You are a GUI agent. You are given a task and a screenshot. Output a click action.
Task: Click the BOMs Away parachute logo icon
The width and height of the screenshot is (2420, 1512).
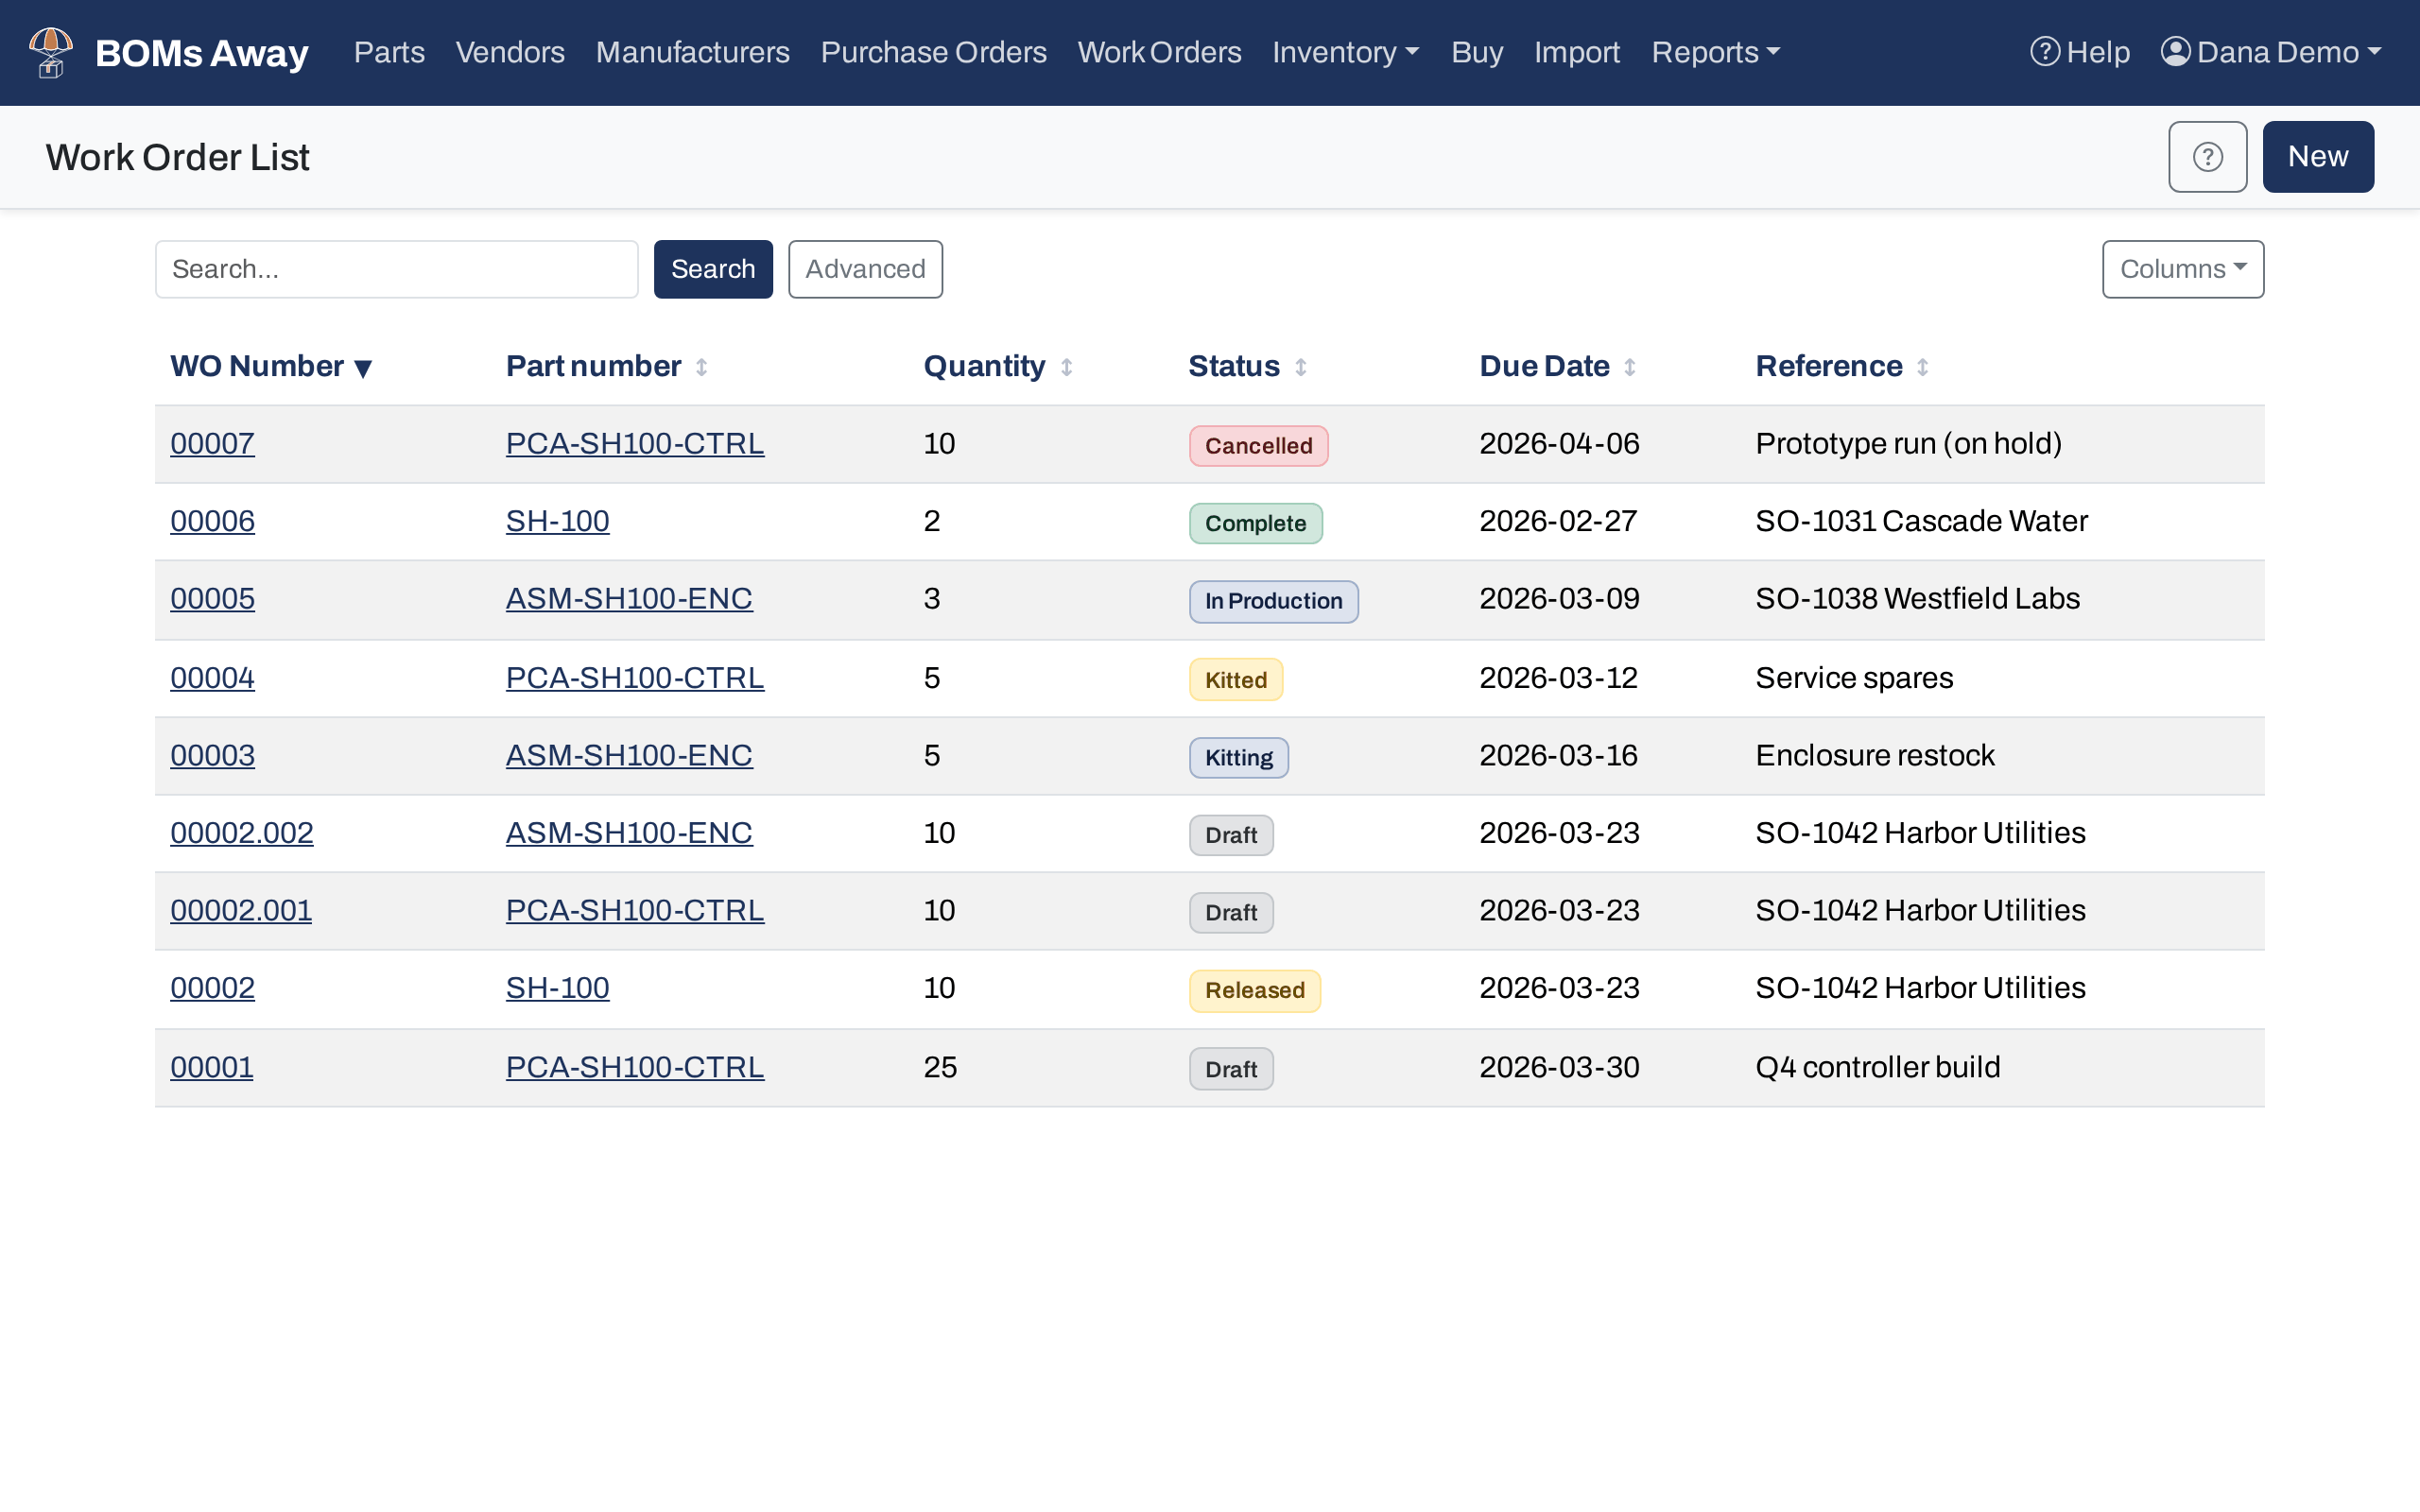(x=51, y=52)
